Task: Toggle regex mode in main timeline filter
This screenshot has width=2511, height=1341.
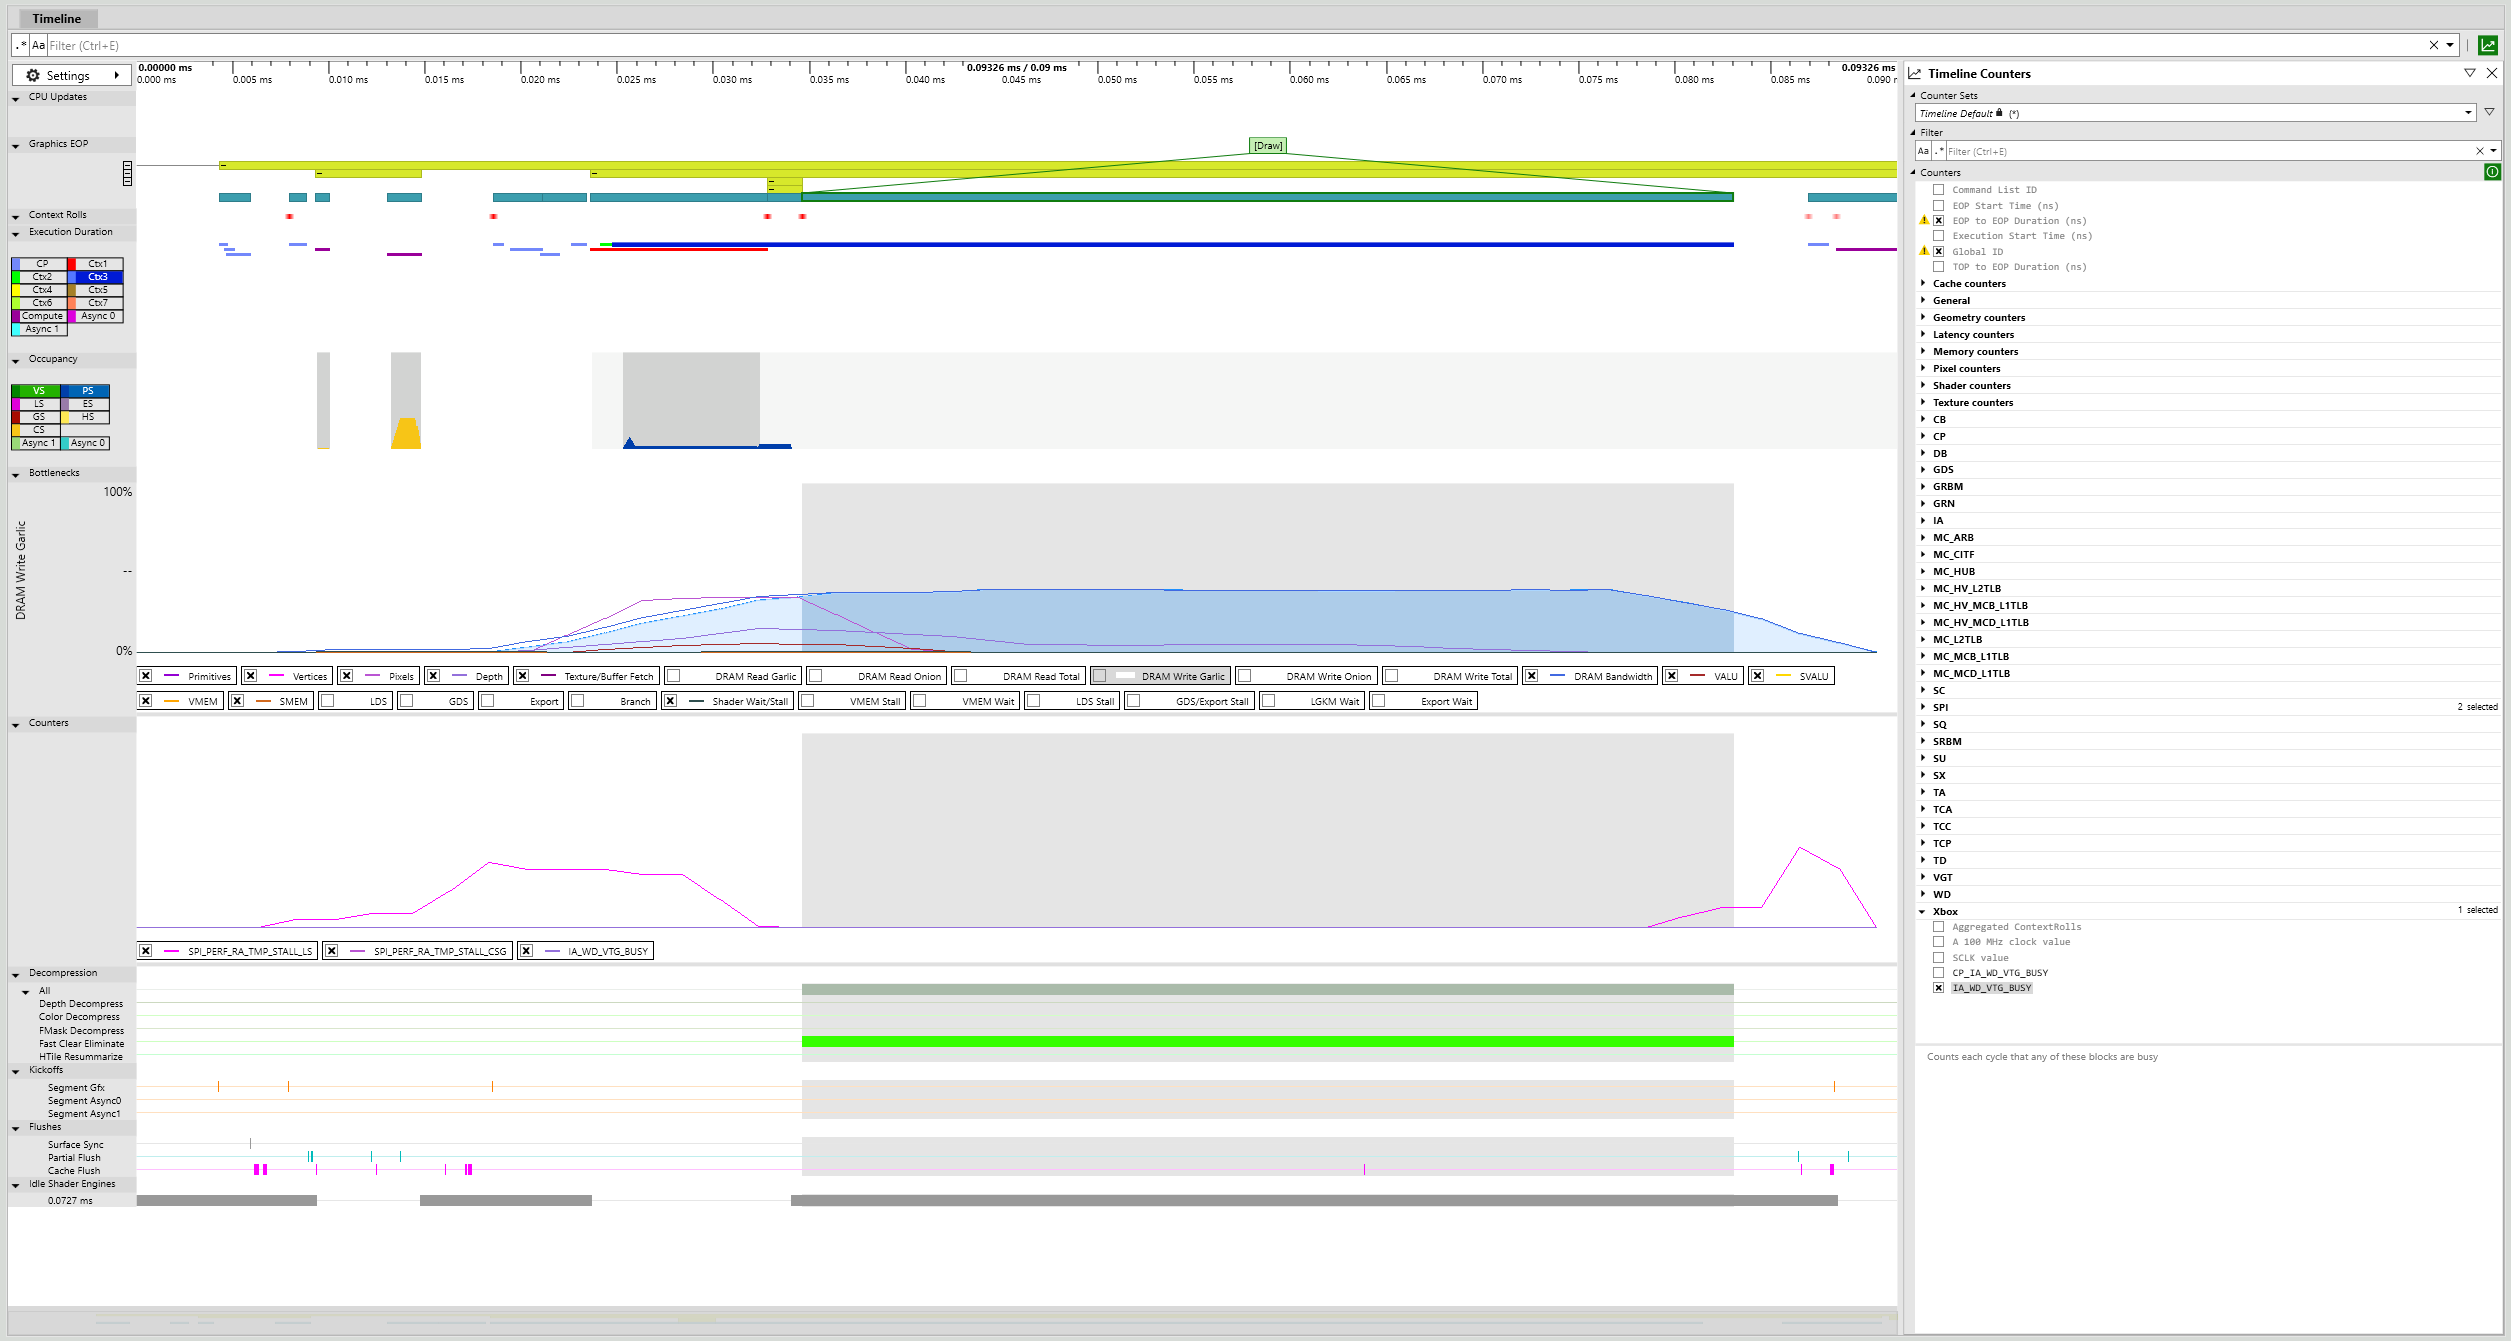Action: point(21,45)
